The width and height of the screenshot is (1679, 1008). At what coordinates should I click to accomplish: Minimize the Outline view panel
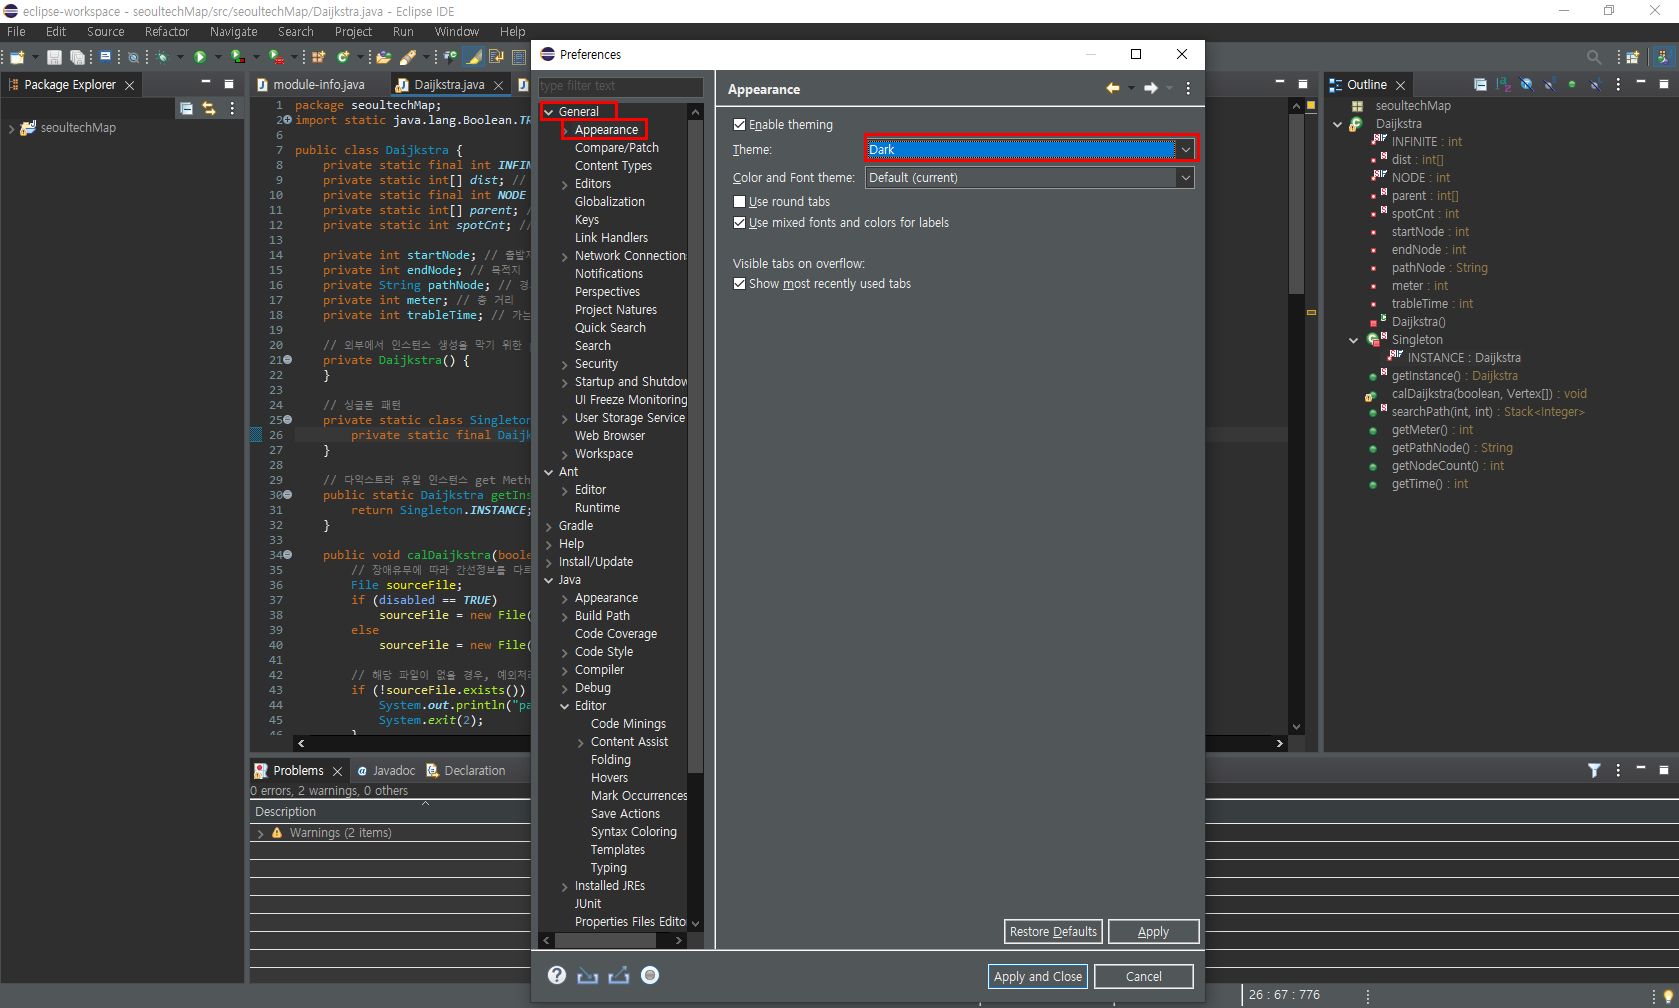click(1641, 84)
